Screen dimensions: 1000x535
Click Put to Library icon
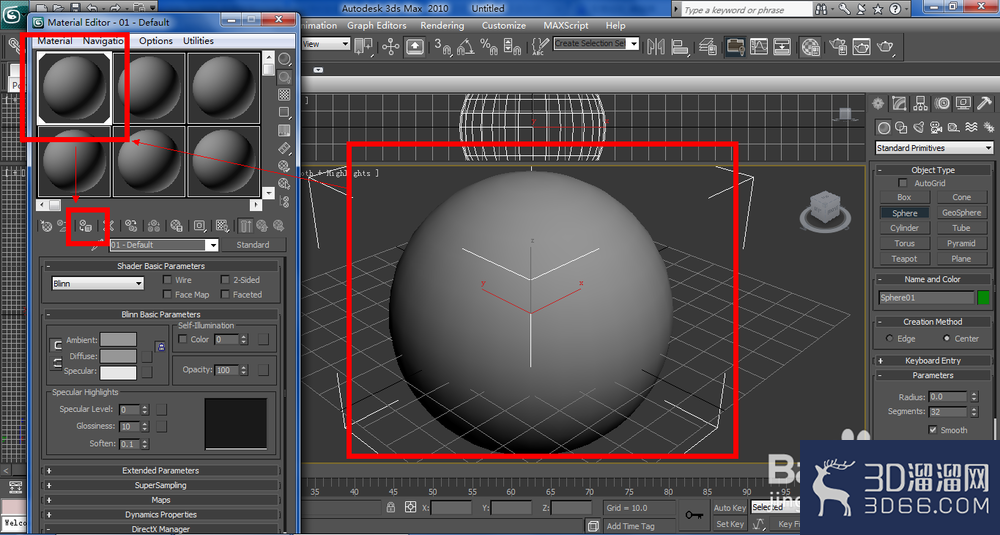177,226
